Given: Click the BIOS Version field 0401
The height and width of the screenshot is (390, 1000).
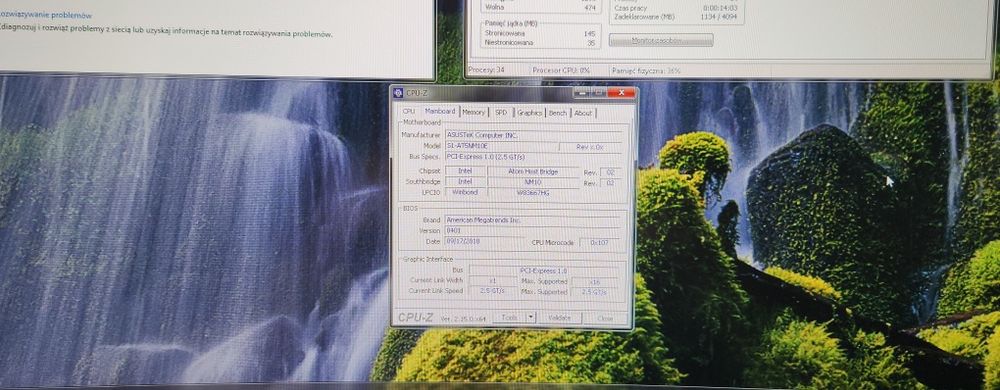Looking at the screenshot, I should tap(532, 231).
